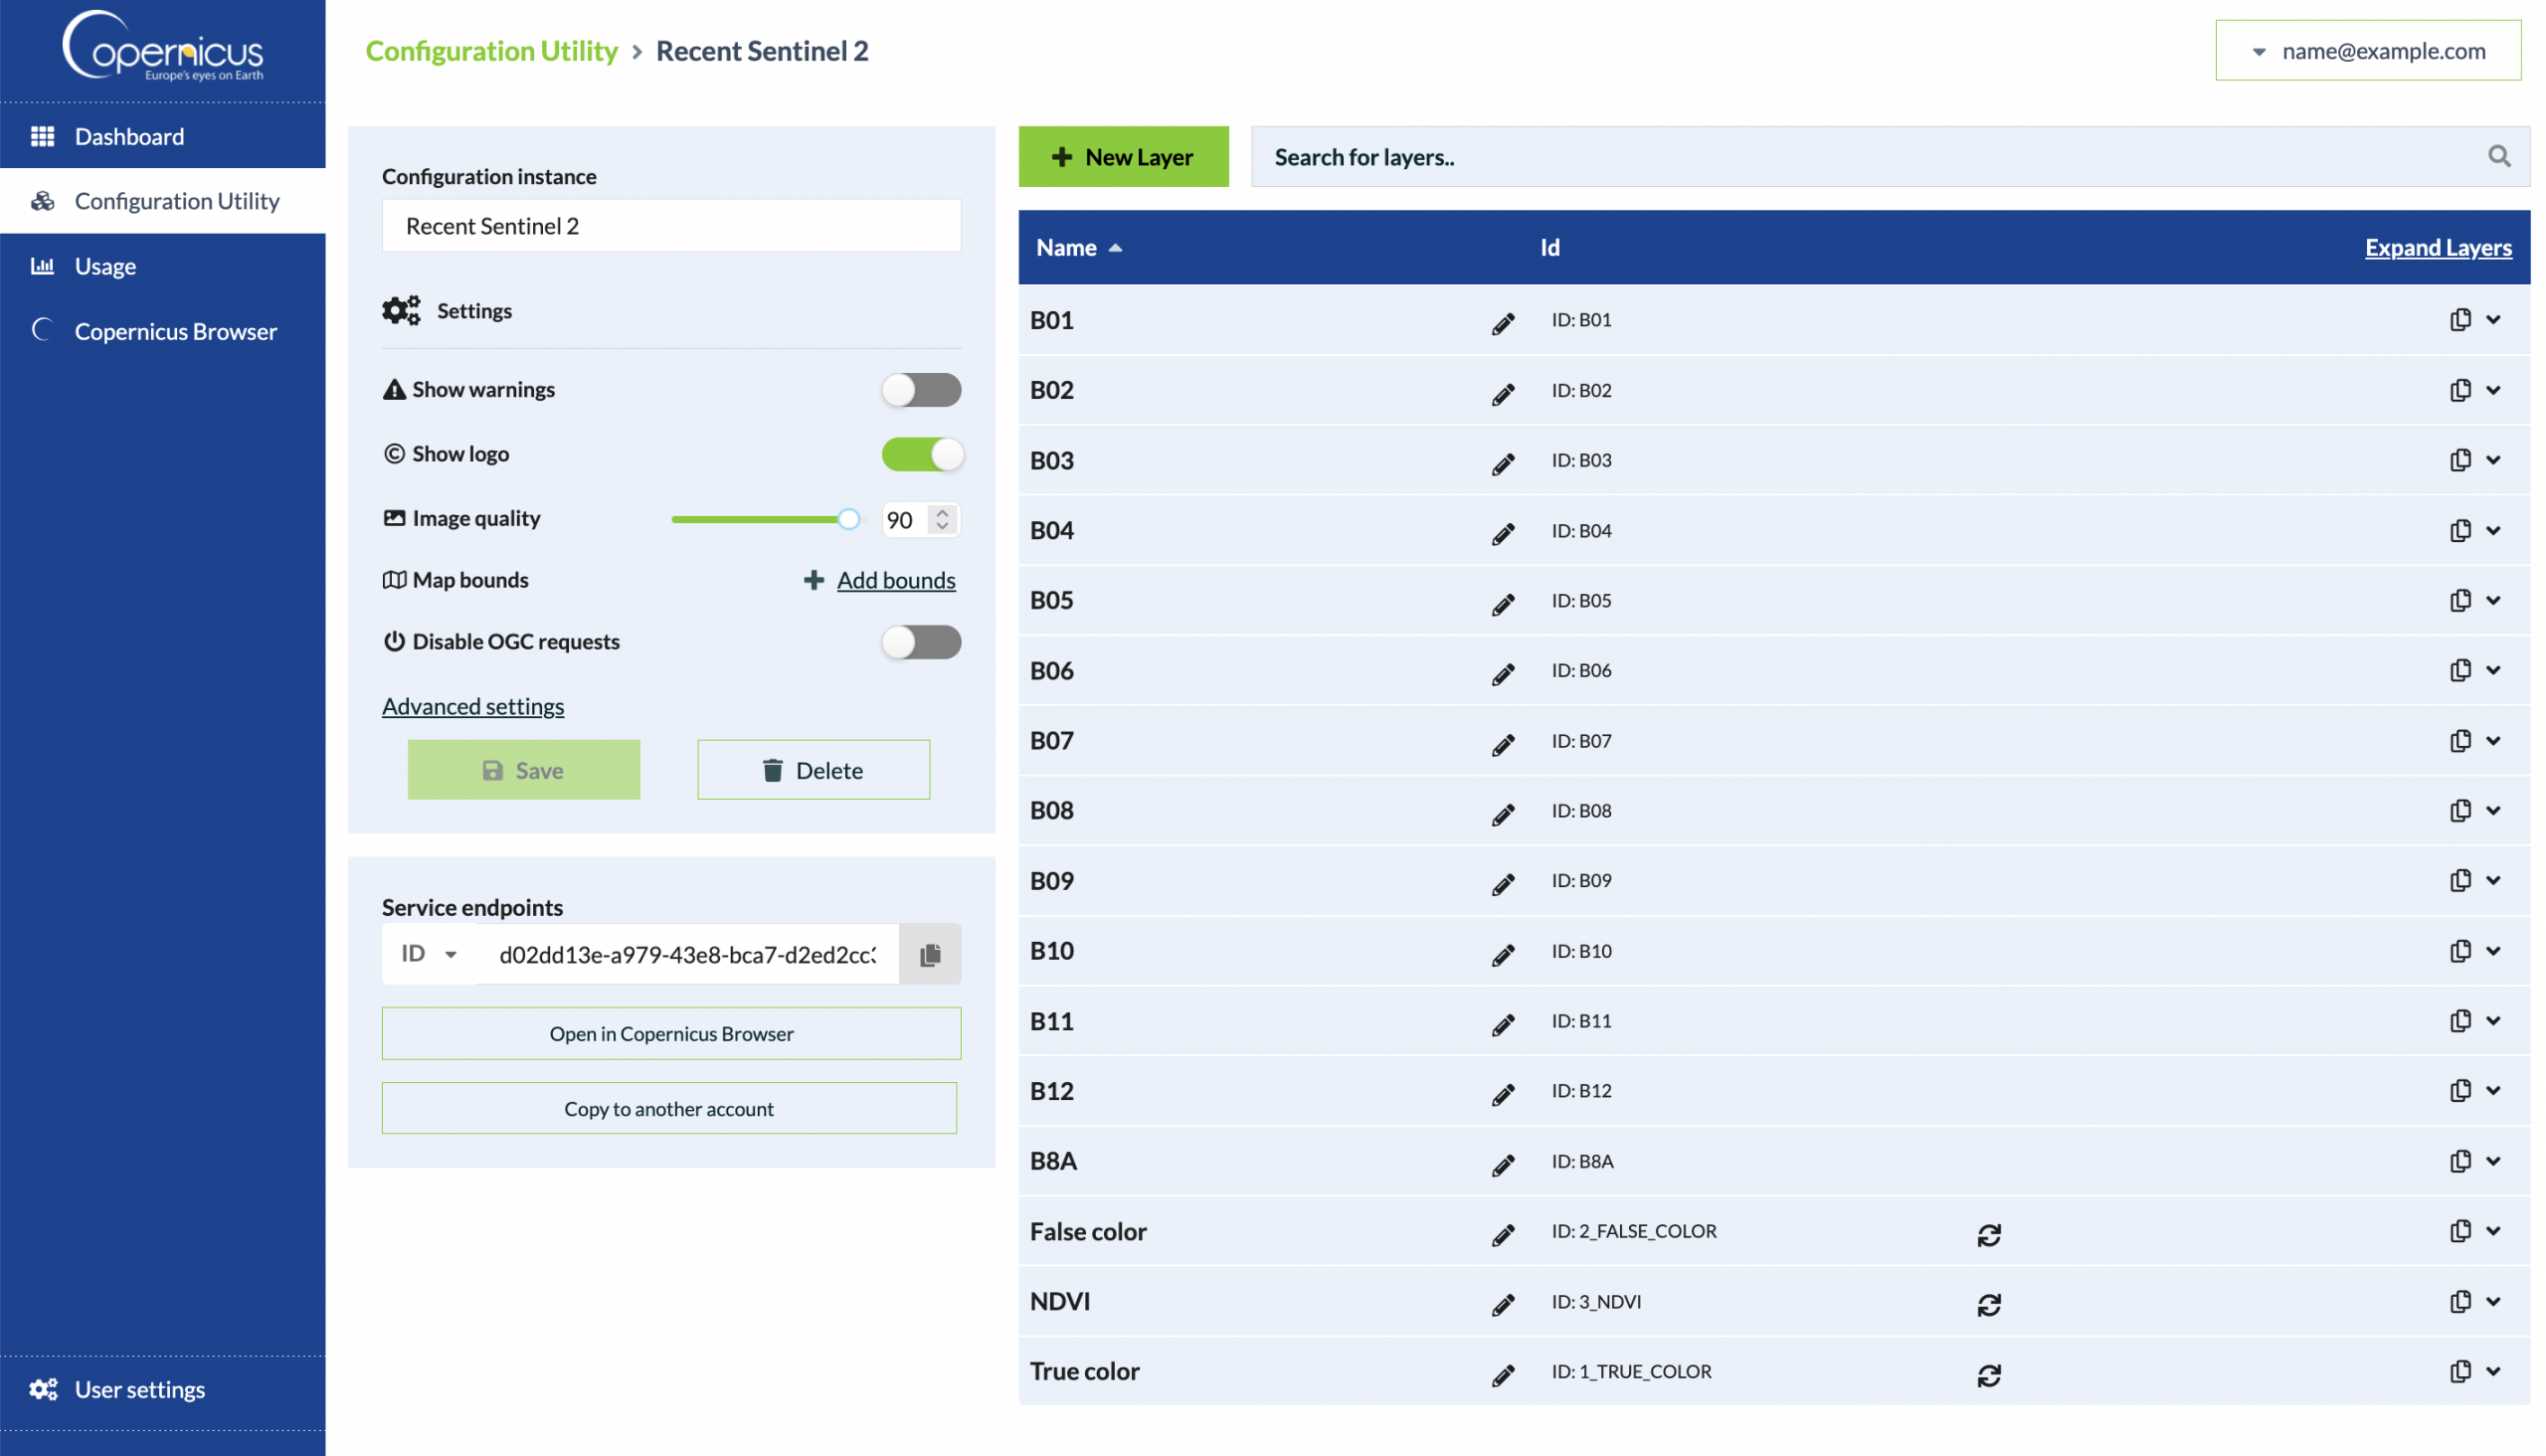The width and height of the screenshot is (2546, 1456).
Task: Click refresh icon on False color row
Action: tap(1988, 1234)
